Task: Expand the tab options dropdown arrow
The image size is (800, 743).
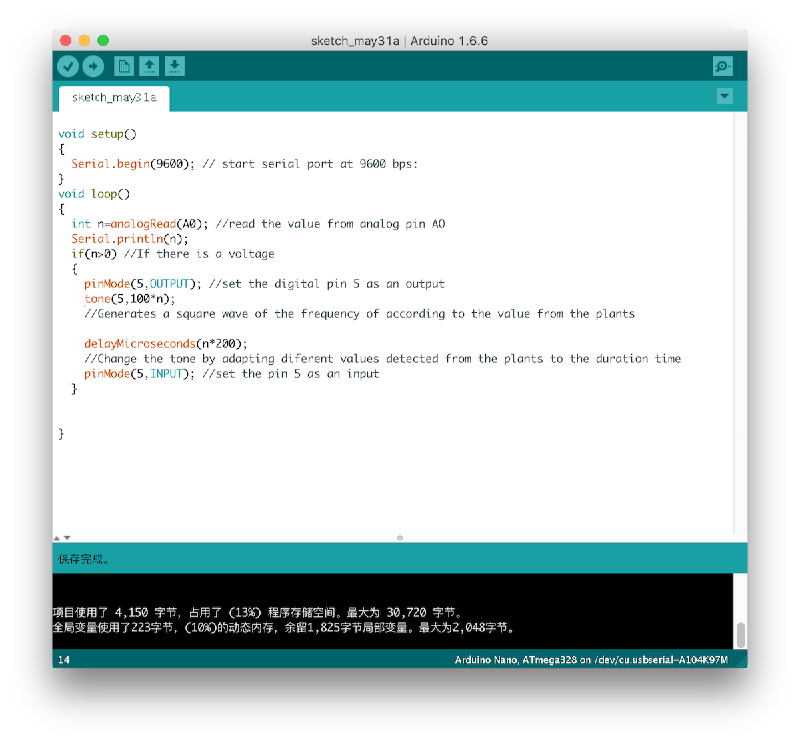Action: pyautogui.click(x=725, y=96)
